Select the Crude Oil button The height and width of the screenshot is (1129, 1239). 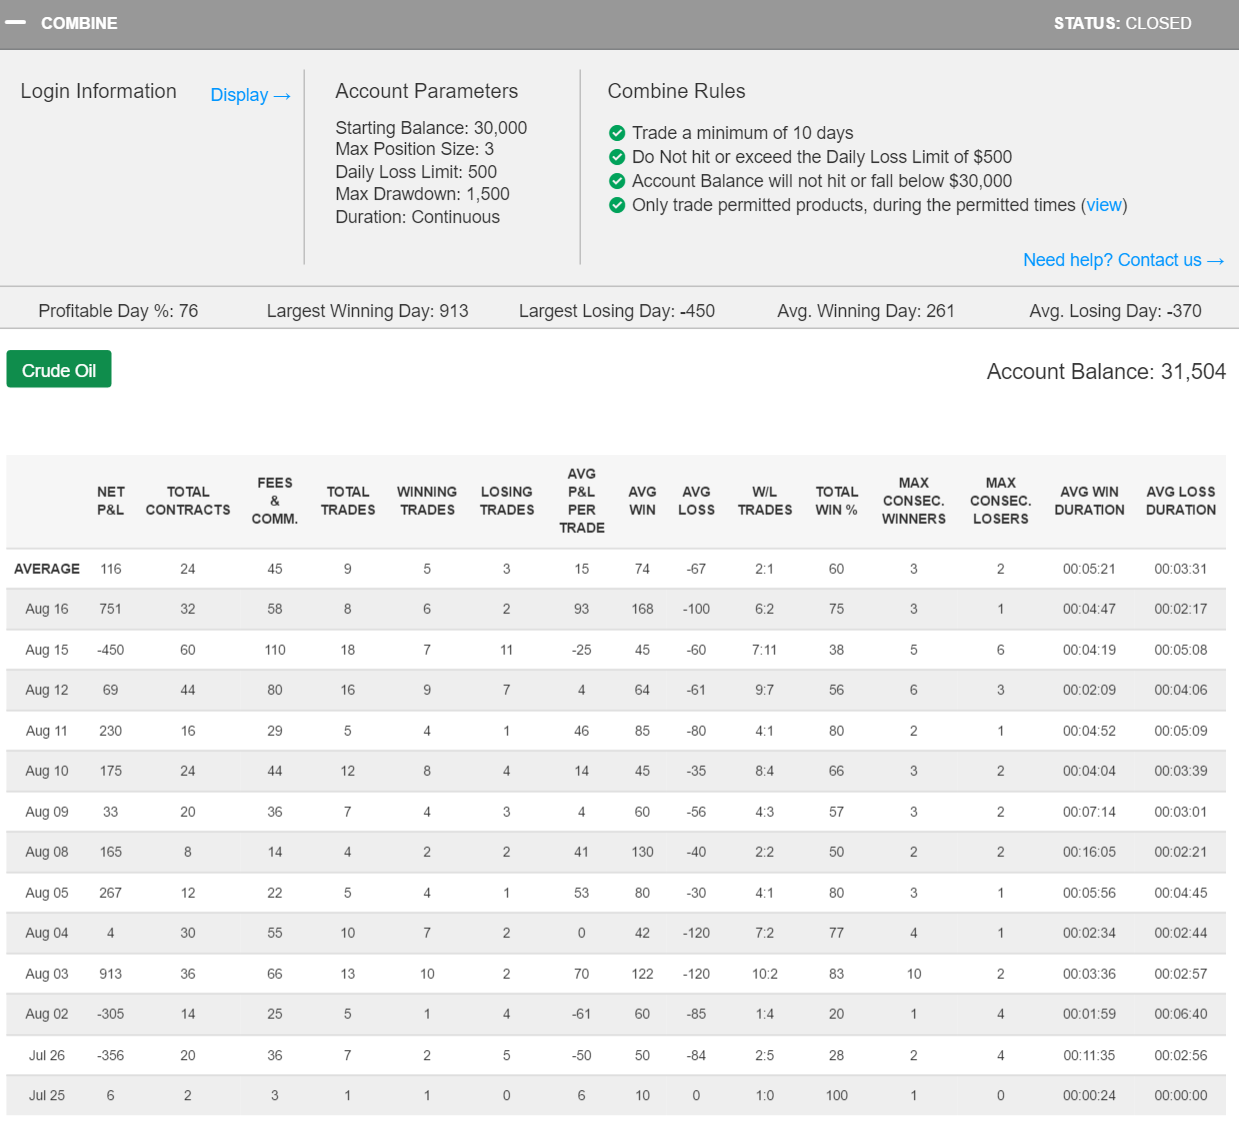click(58, 368)
